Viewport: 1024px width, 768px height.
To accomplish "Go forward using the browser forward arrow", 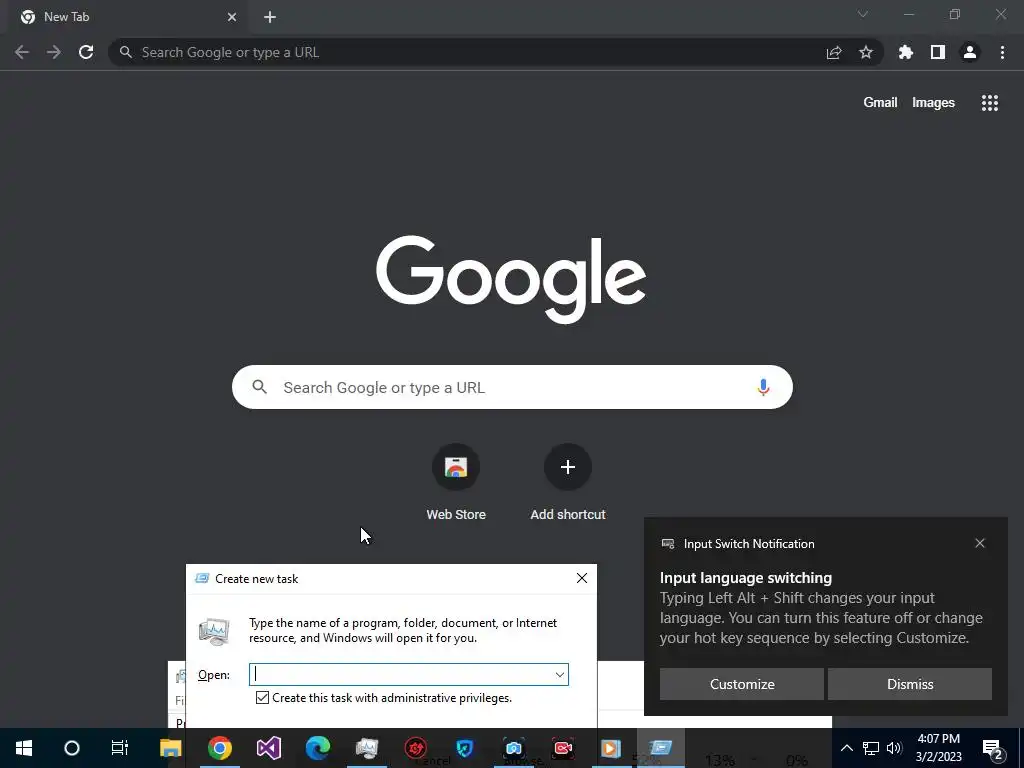I will tap(54, 52).
